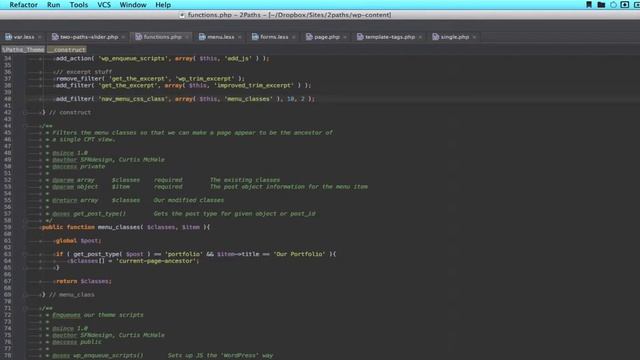This screenshot has height=360, width=640.
Task: Select the __construct breadcrumb
Action: [x=67, y=49]
